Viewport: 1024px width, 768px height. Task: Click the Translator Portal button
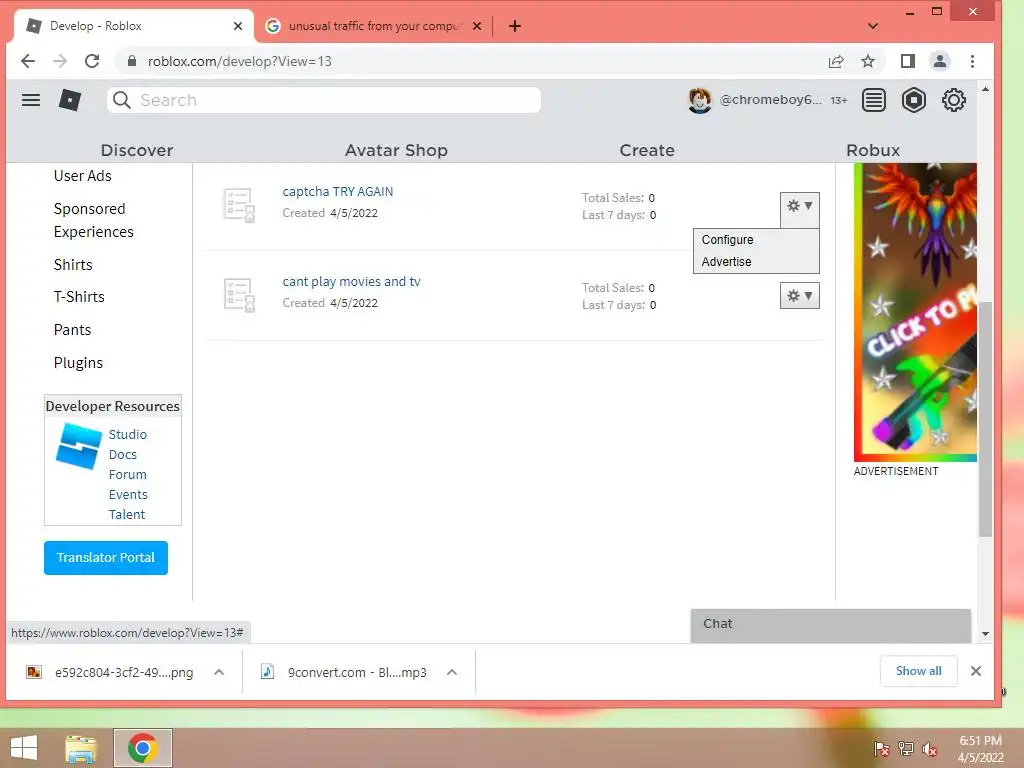click(x=106, y=558)
